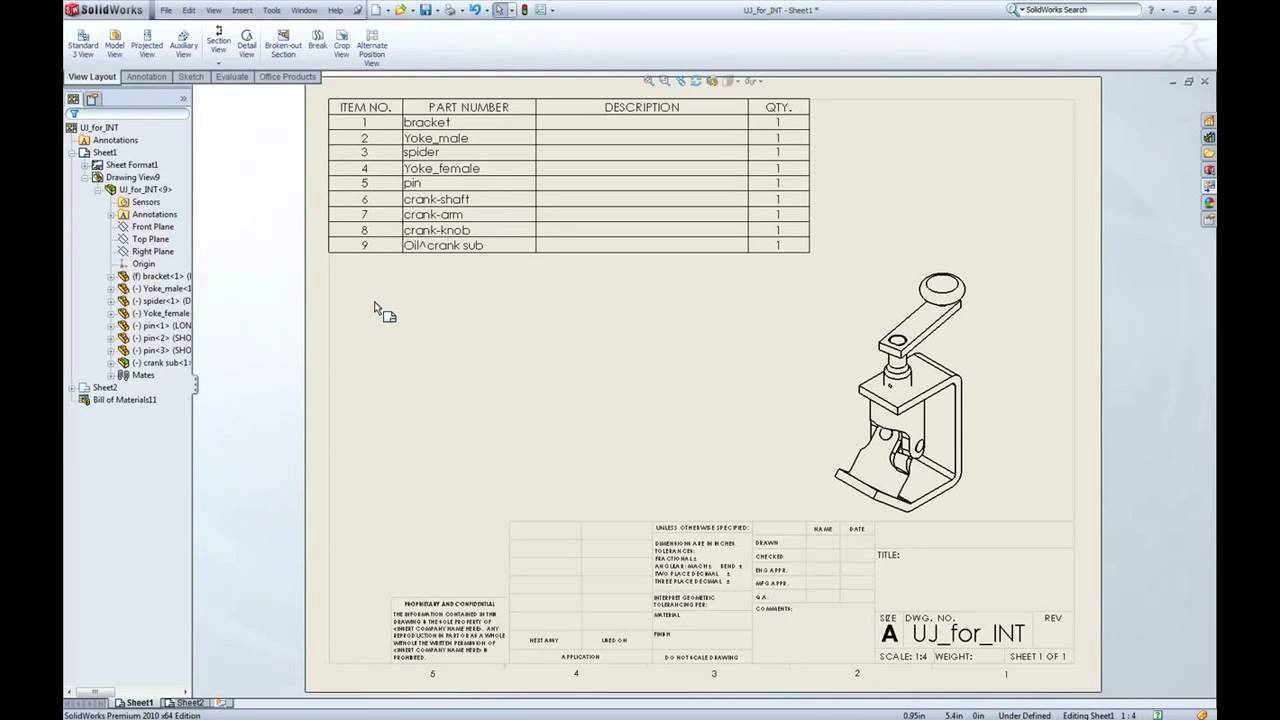Click the 'Yoke_female' part number cell

(469, 168)
